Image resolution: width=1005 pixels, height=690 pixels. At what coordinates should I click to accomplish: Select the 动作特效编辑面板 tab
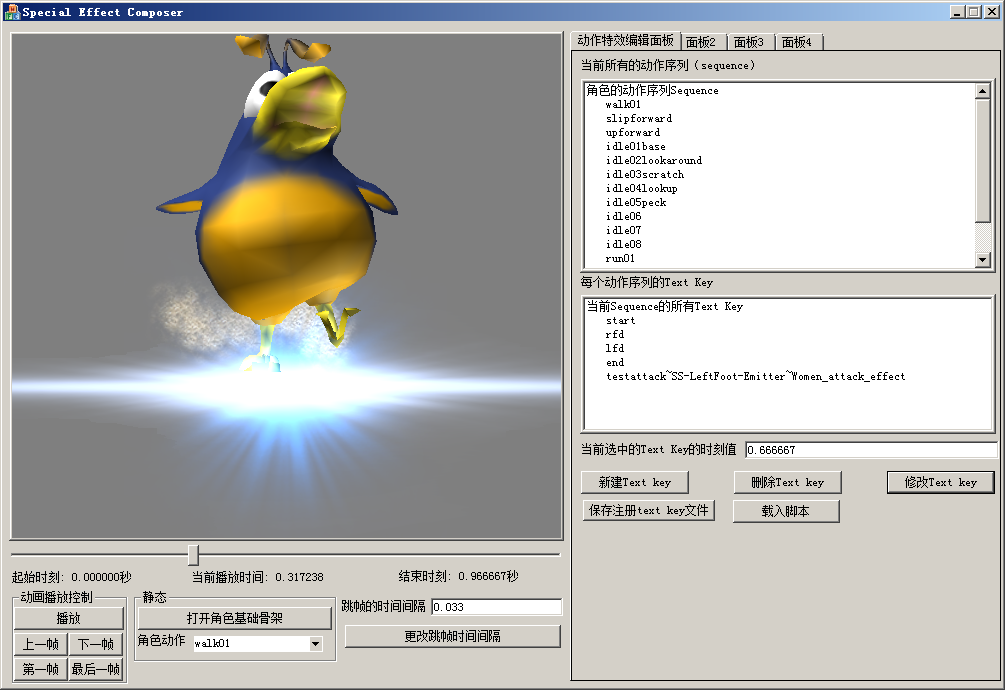pos(626,40)
